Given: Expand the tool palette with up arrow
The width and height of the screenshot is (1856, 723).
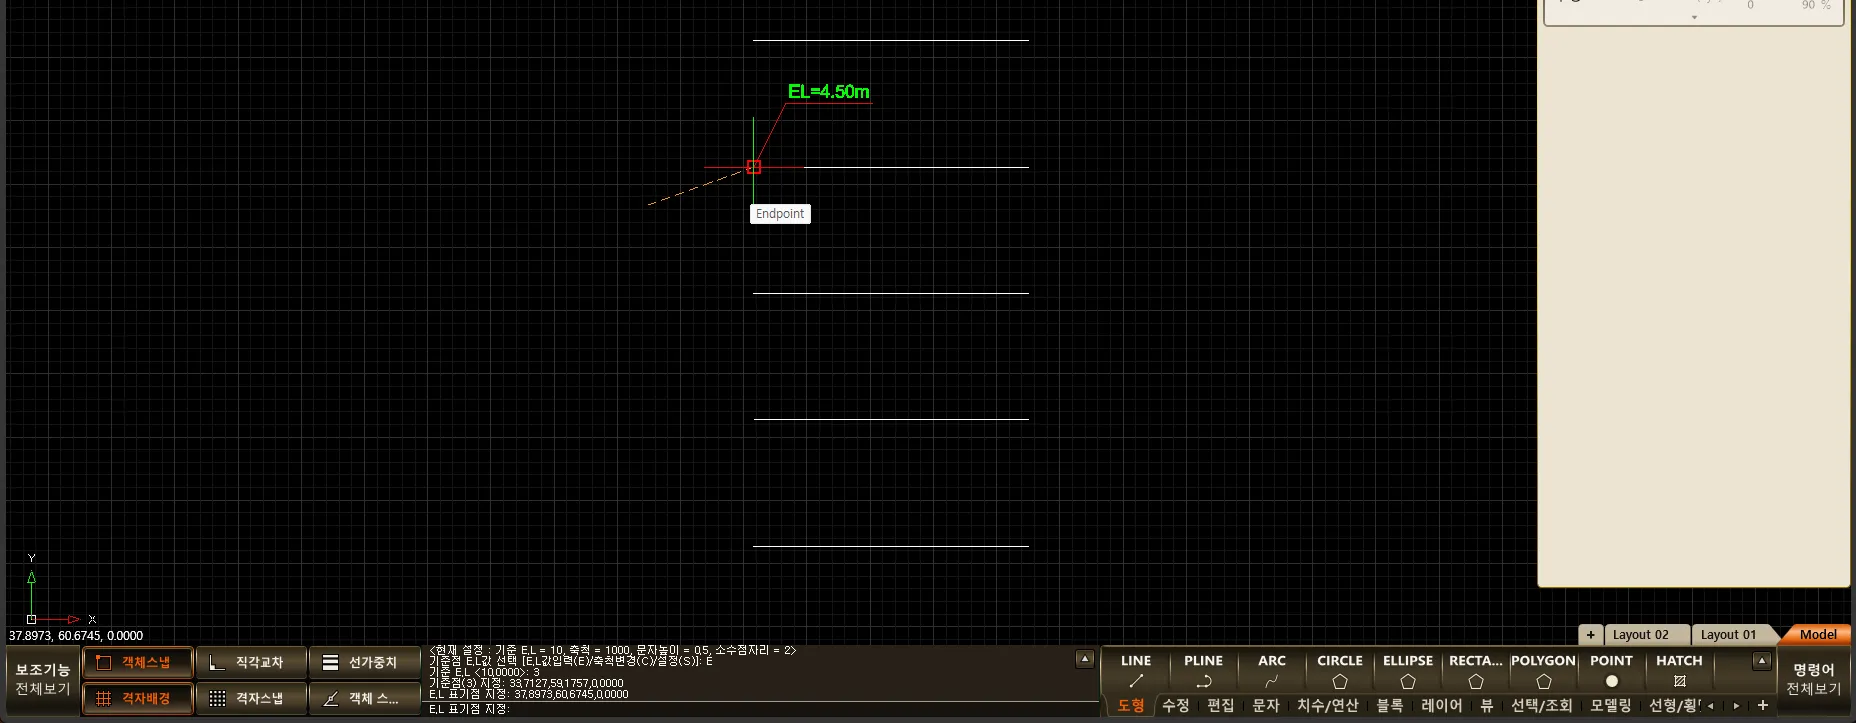Looking at the screenshot, I should pos(1762,661).
